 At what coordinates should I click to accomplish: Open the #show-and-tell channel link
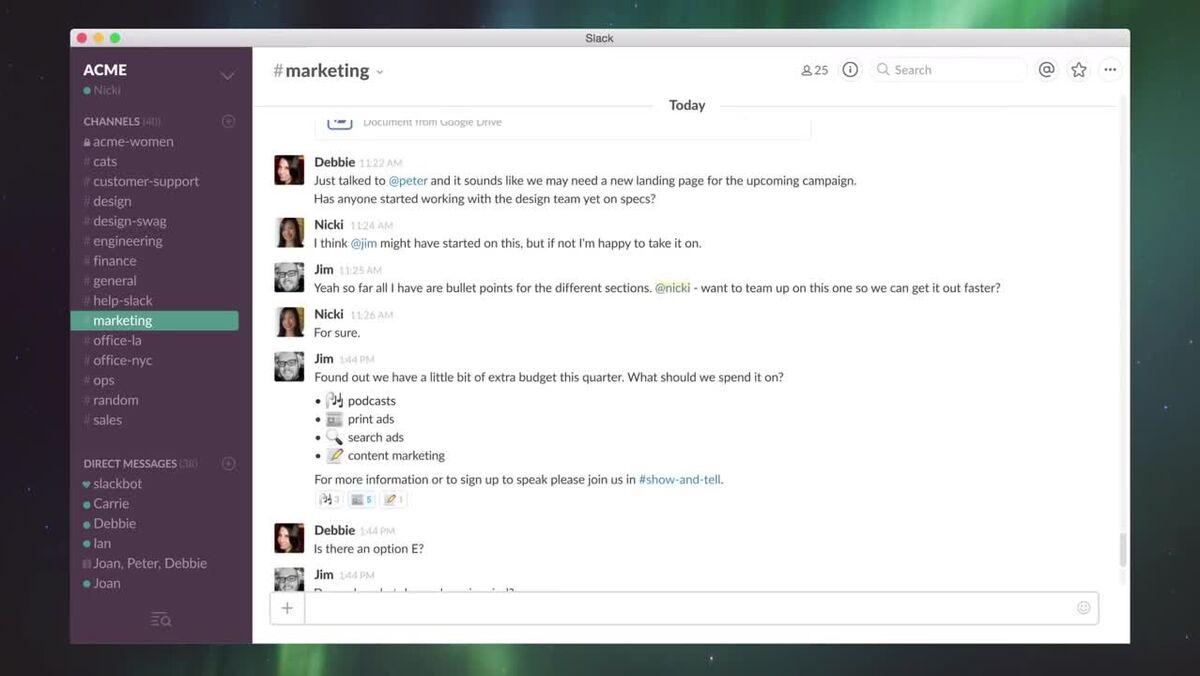(x=680, y=480)
